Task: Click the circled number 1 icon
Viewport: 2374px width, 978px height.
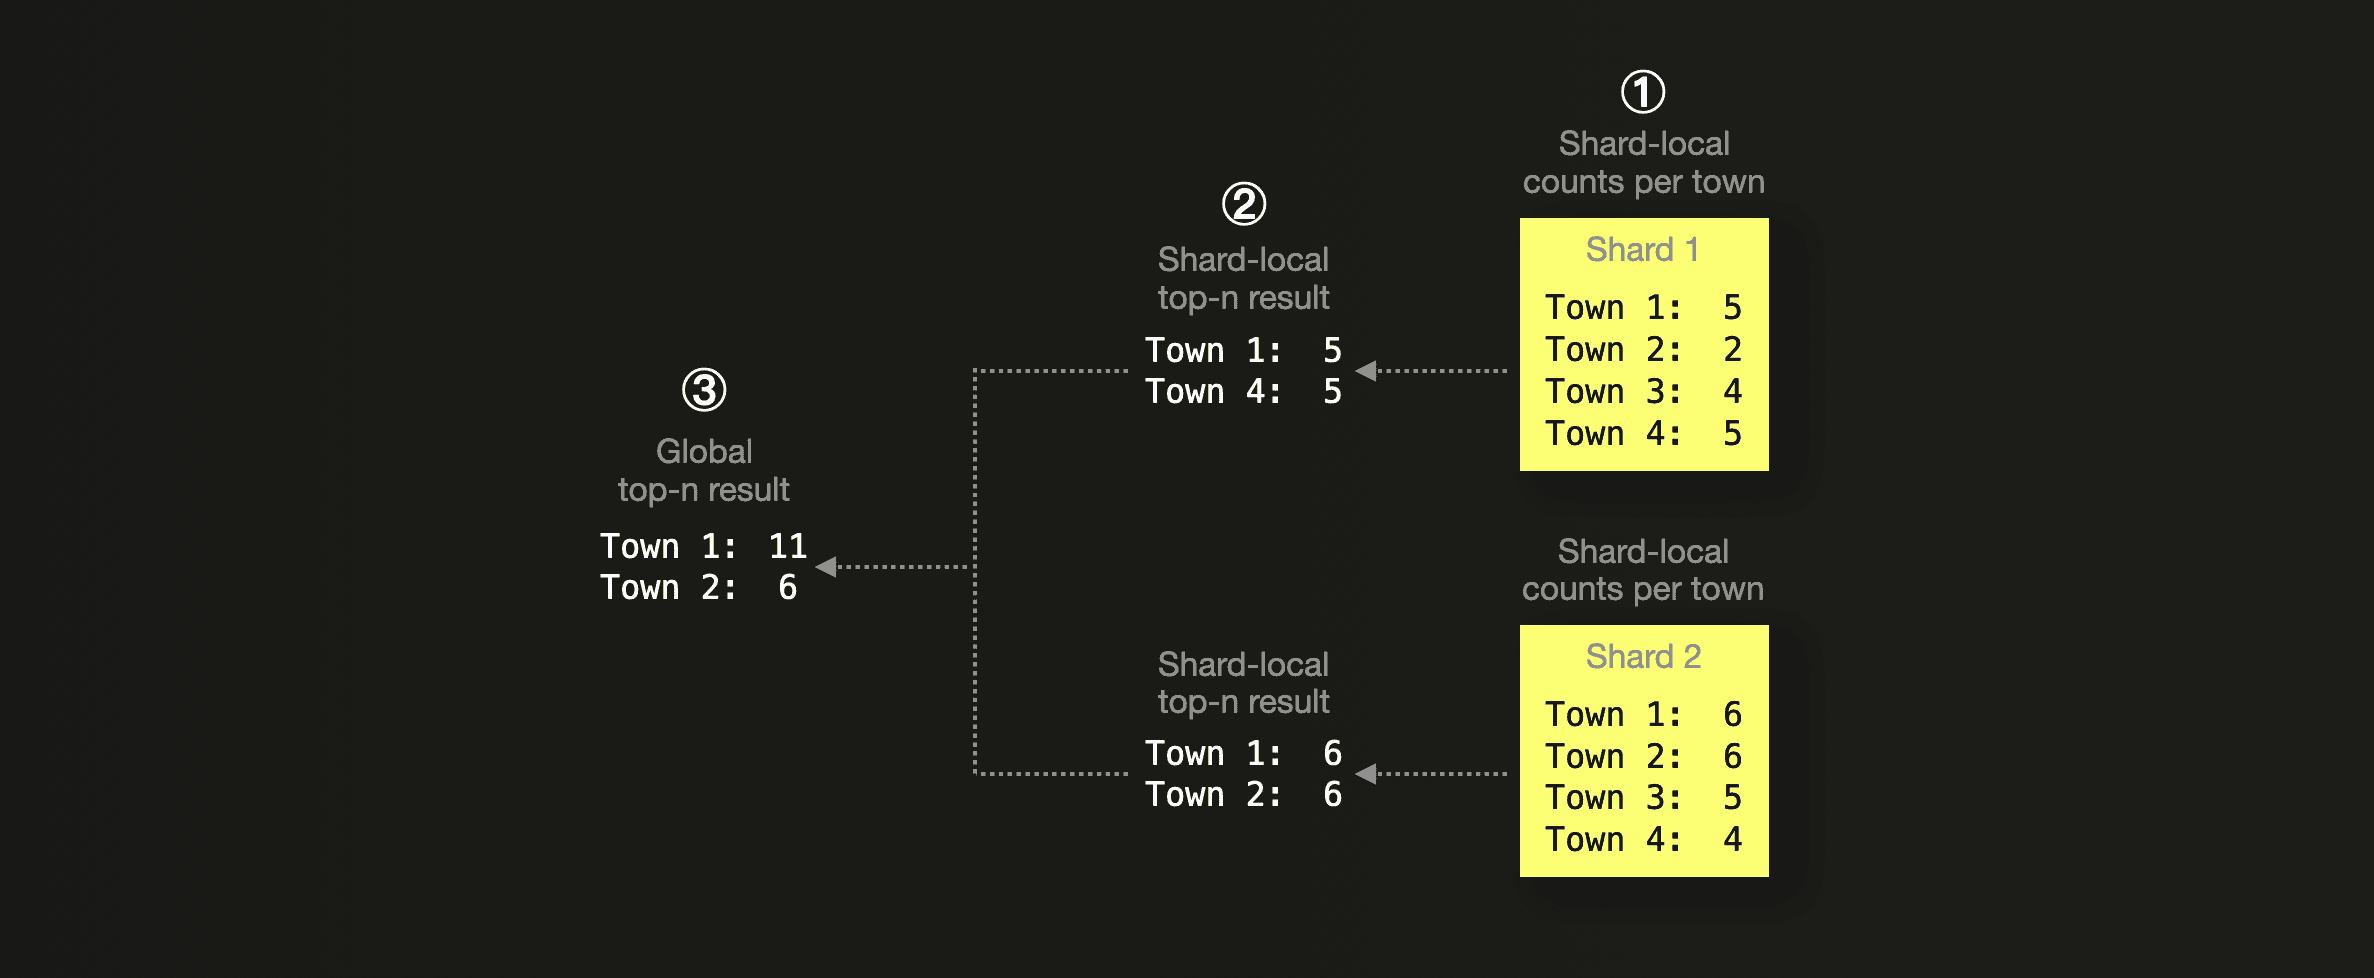Action: [x=1643, y=92]
